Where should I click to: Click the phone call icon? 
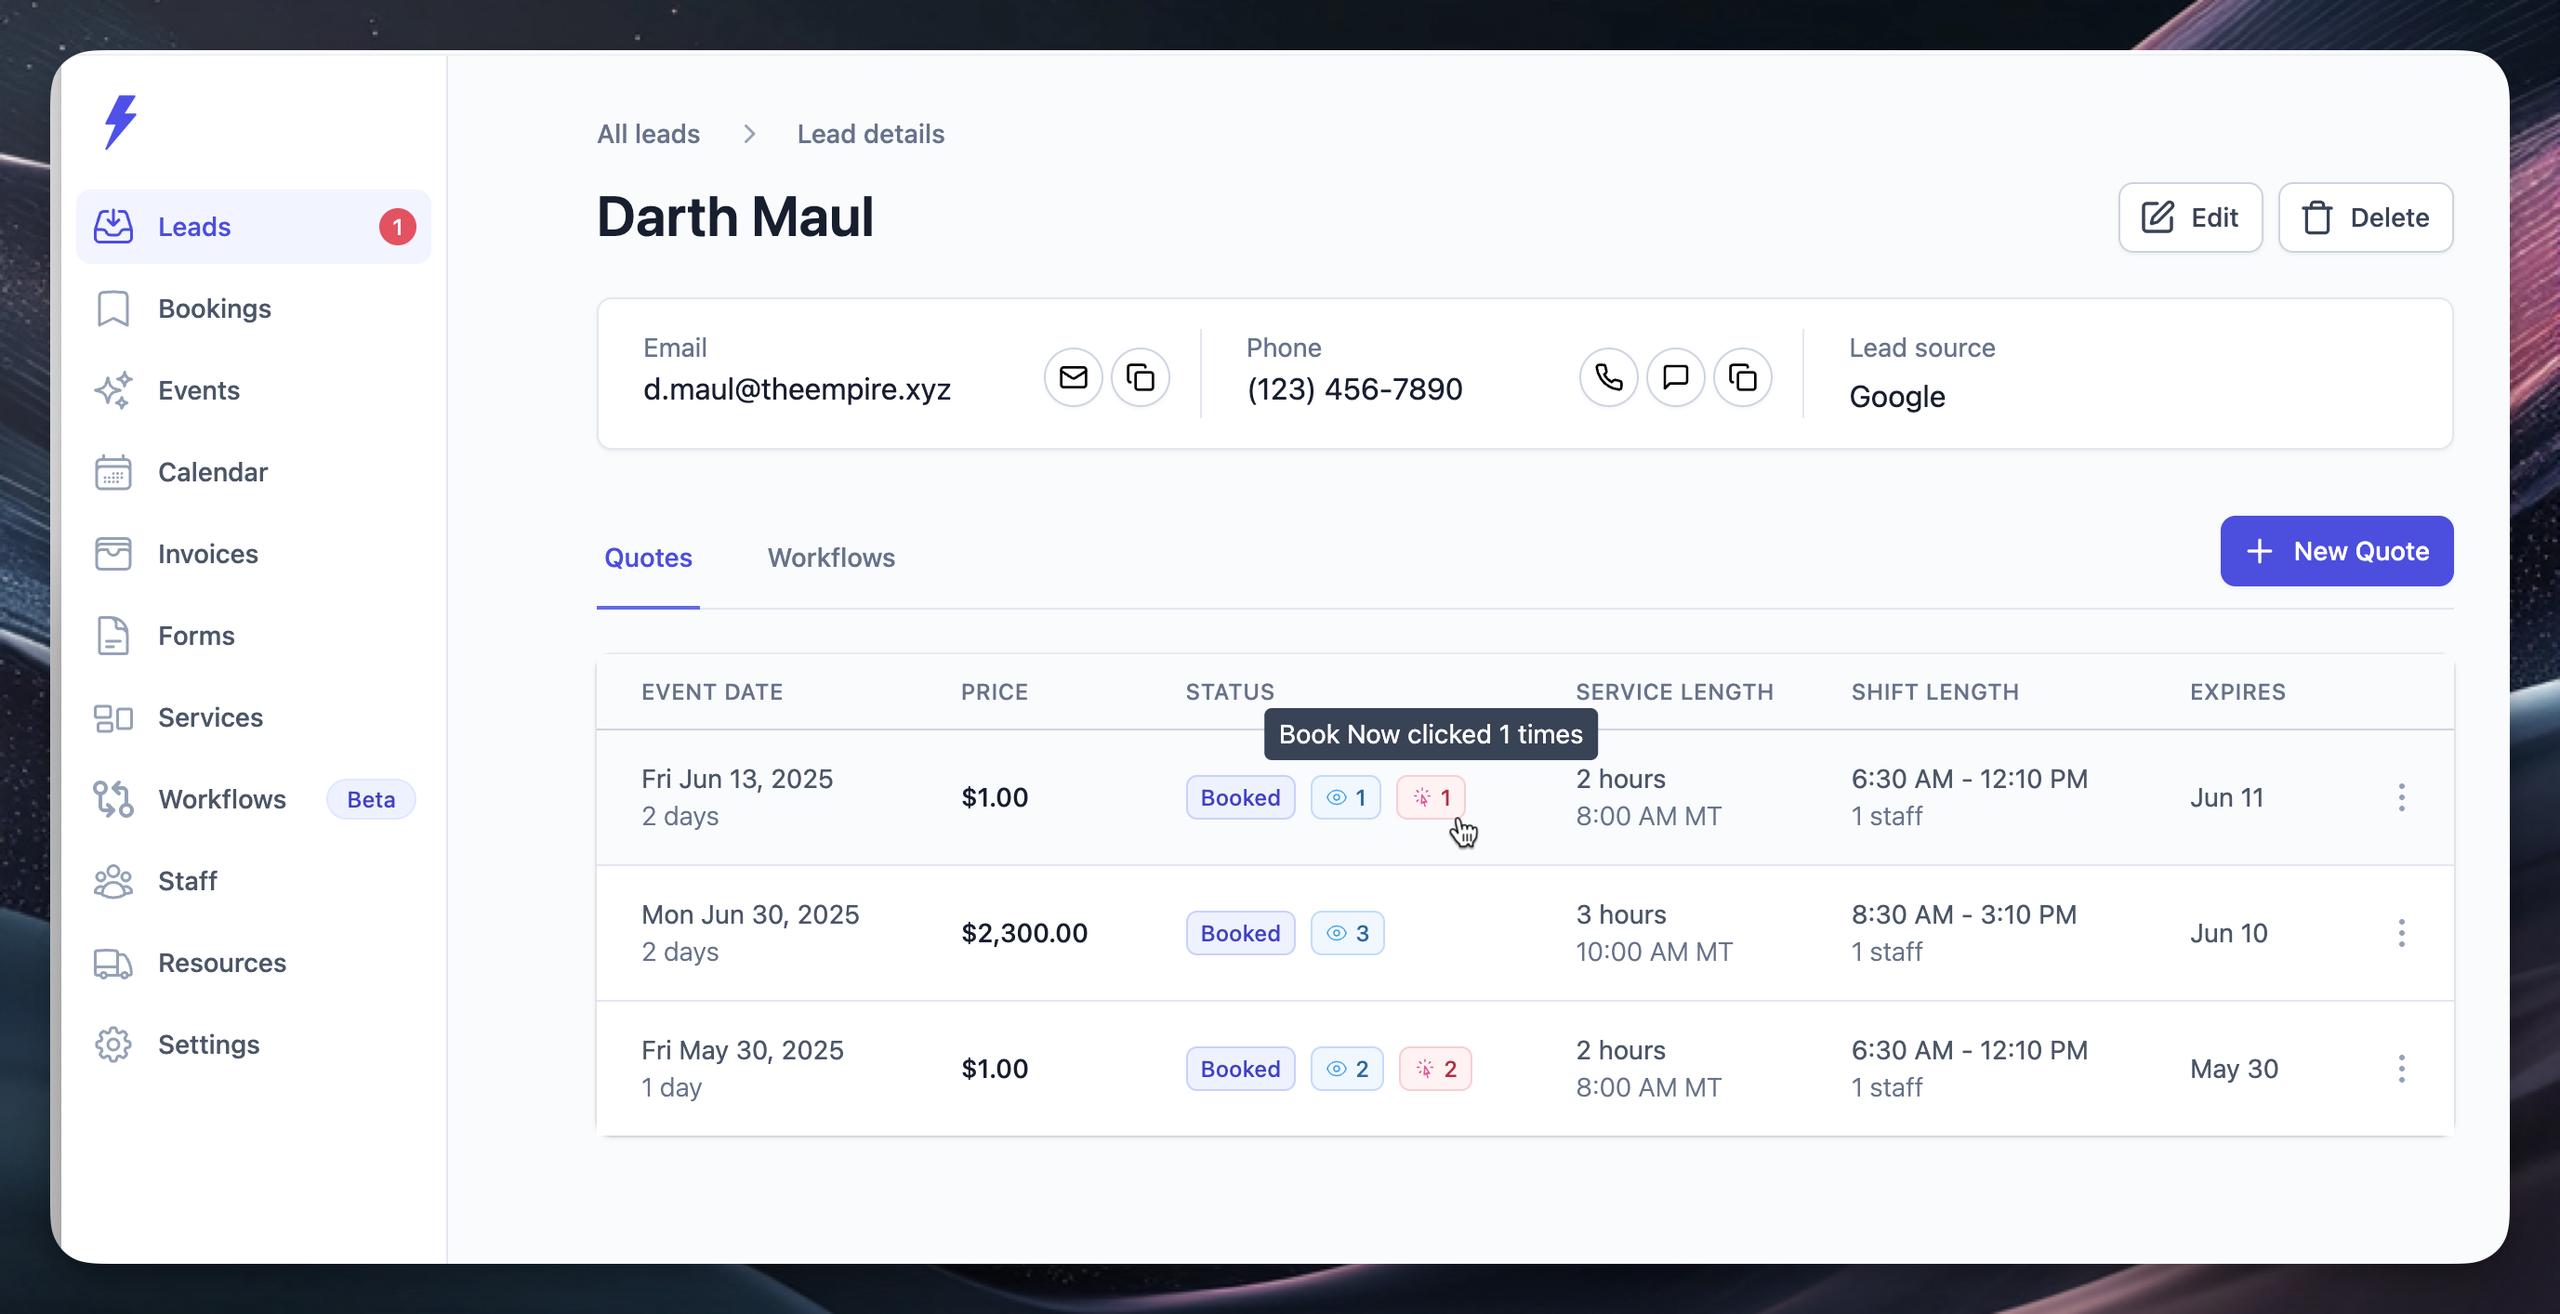pyautogui.click(x=1608, y=377)
